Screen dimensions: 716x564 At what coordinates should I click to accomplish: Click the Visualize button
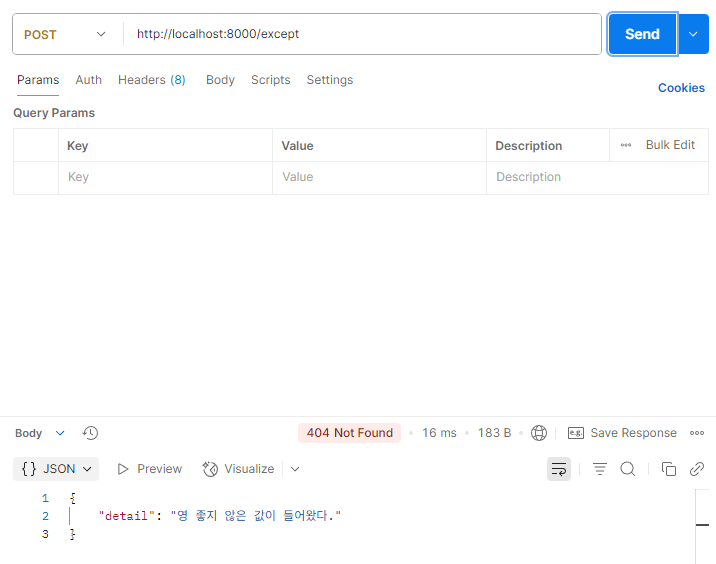tap(238, 469)
